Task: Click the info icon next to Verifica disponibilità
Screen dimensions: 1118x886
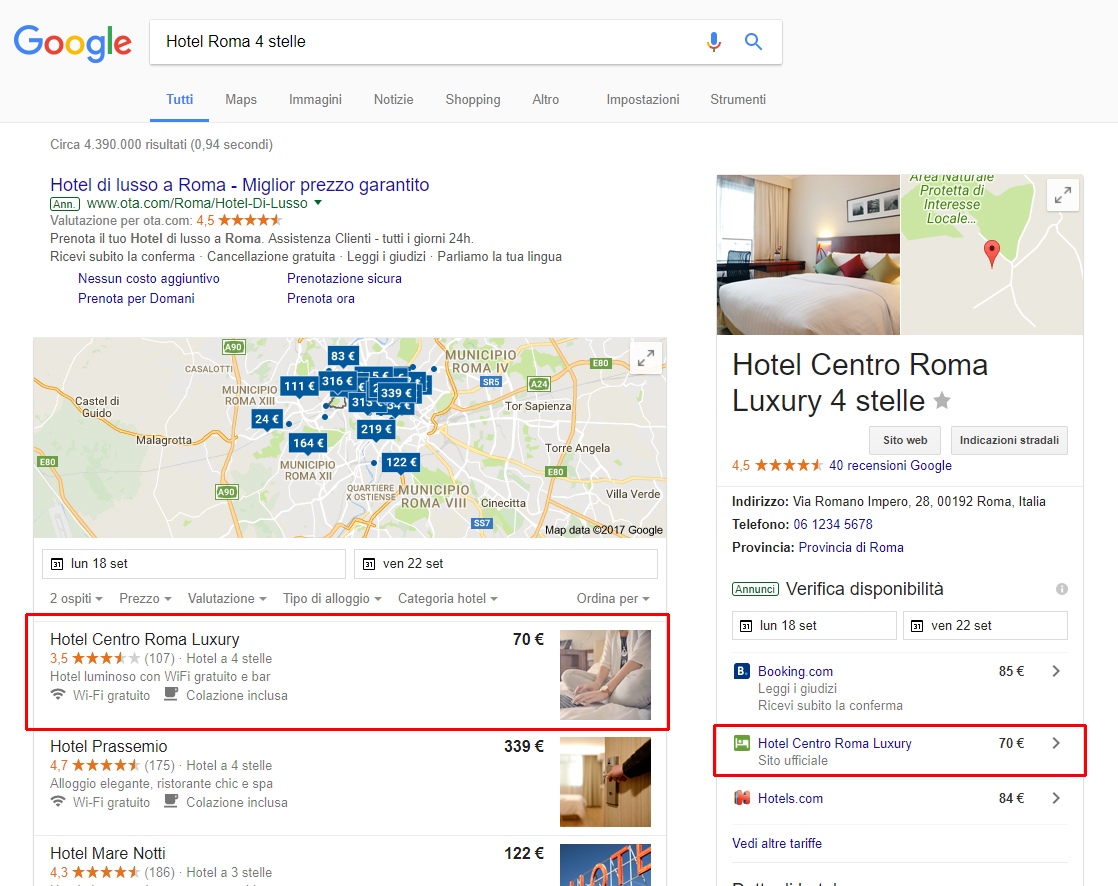Action: coord(1062,589)
